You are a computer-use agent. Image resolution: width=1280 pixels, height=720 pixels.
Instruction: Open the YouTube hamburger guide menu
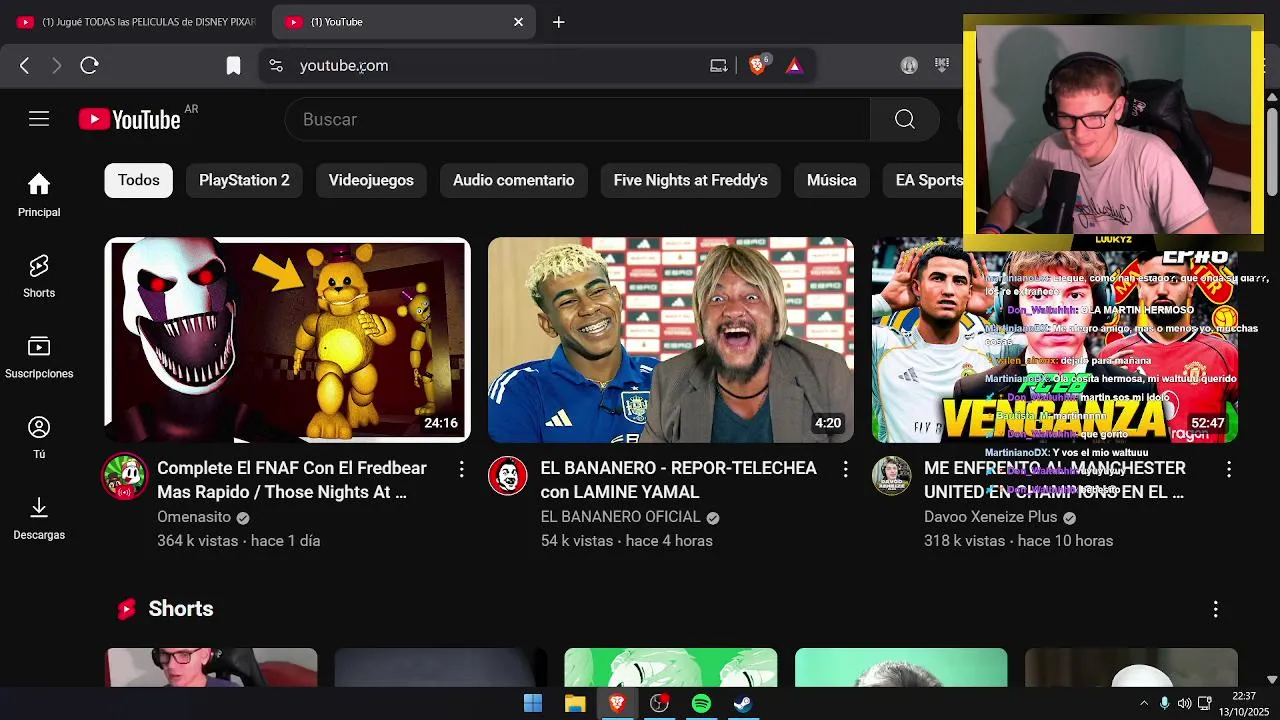coord(39,119)
